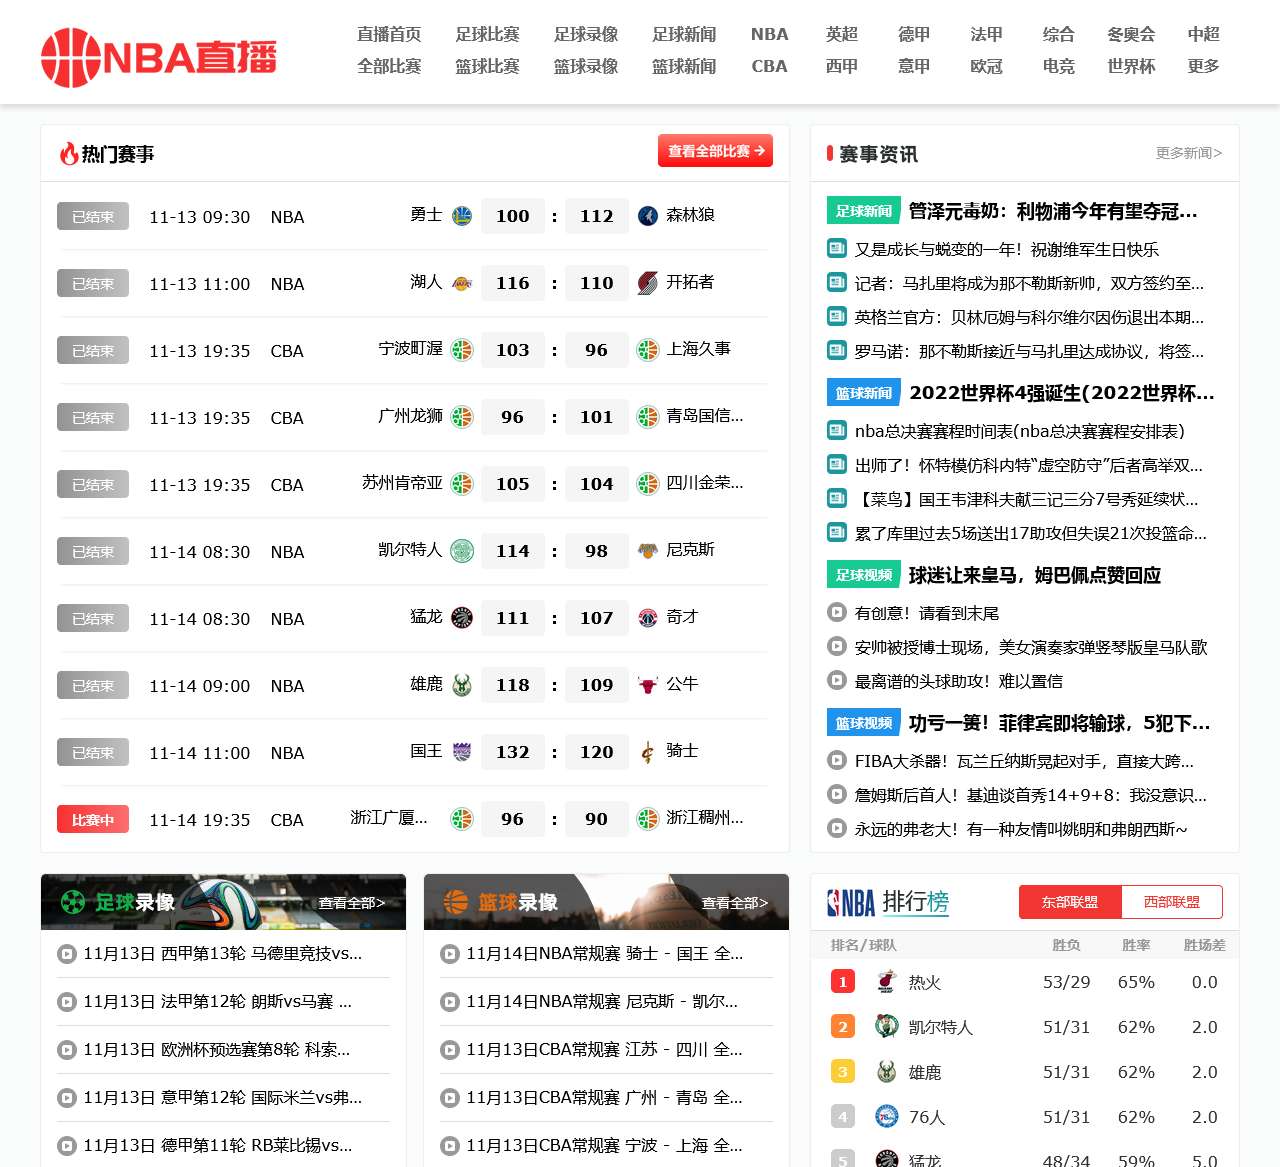Click the 尼克斯 team logo

pos(648,550)
